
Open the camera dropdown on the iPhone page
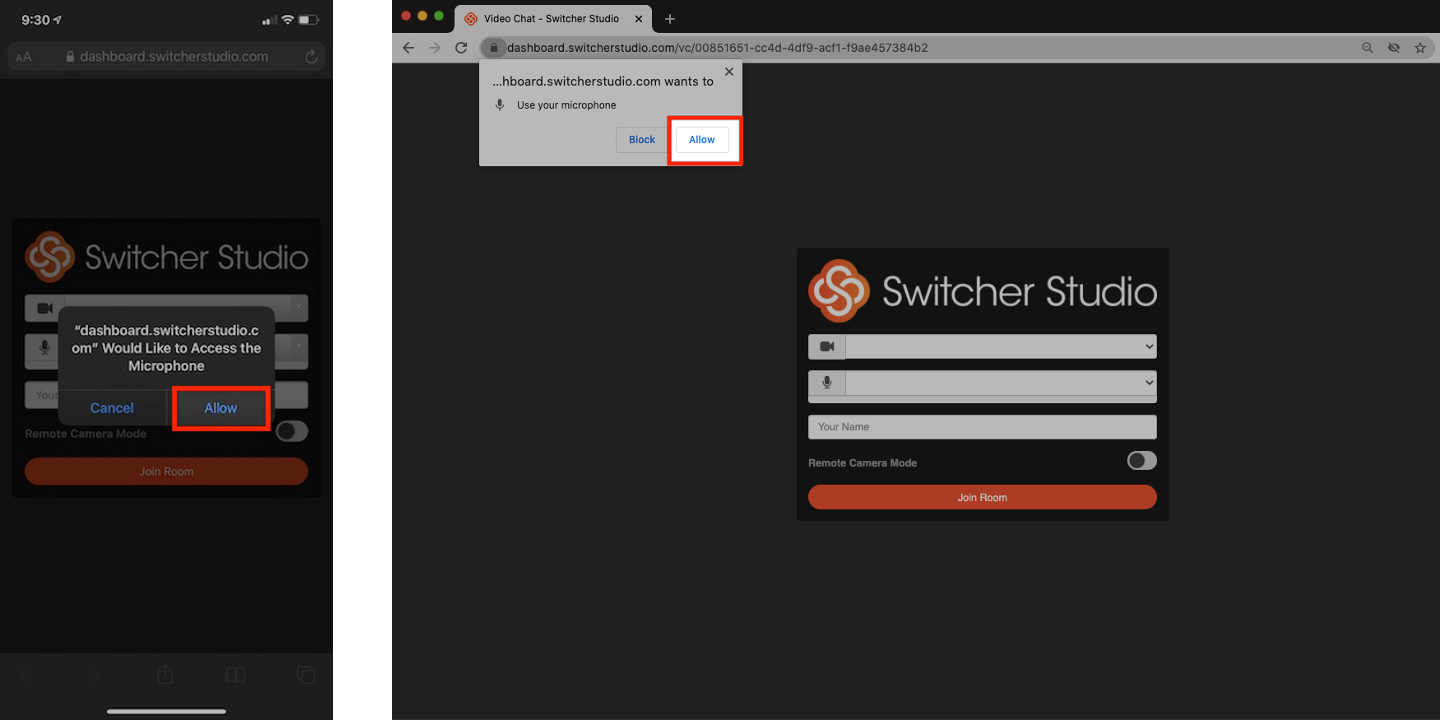(x=186, y=307)
